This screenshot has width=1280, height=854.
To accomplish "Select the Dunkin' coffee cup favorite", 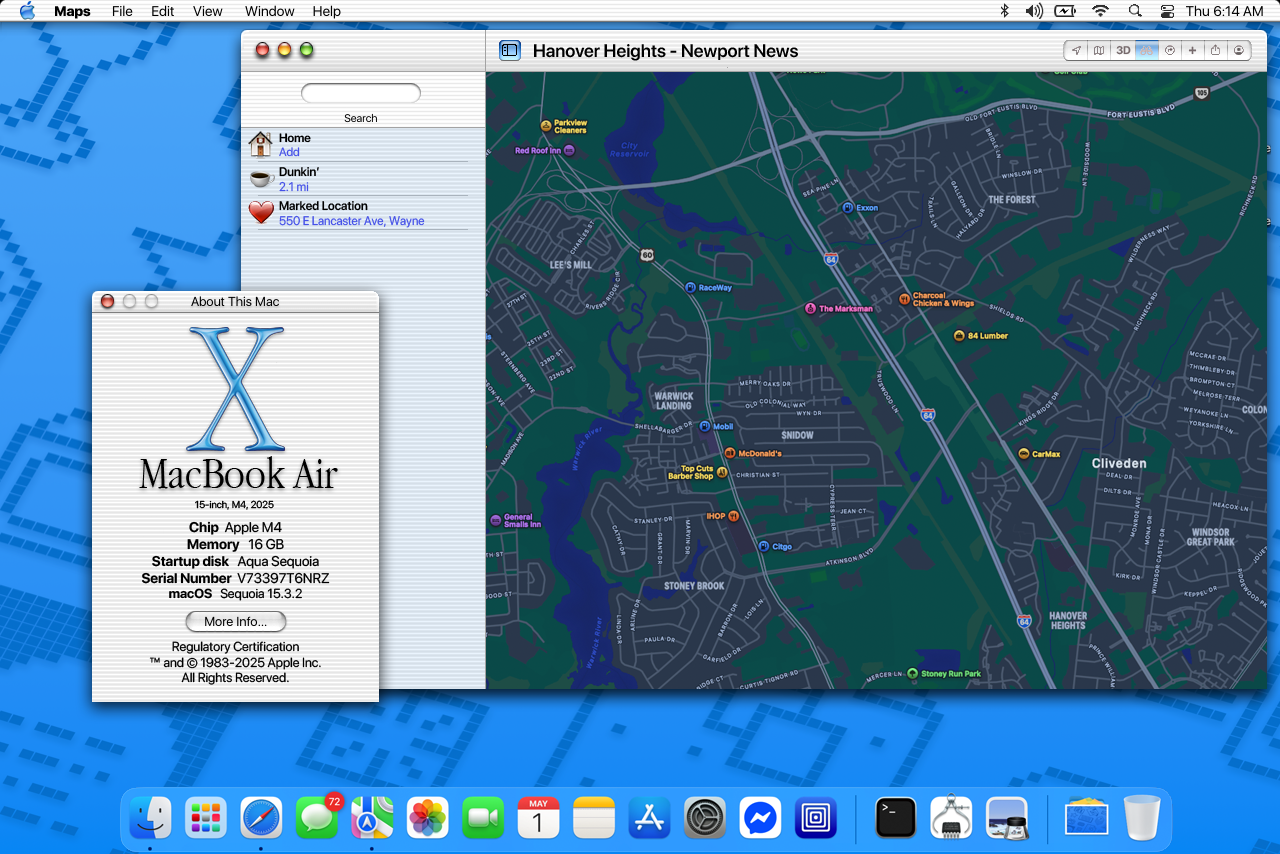I will click(x=261, y=179).
